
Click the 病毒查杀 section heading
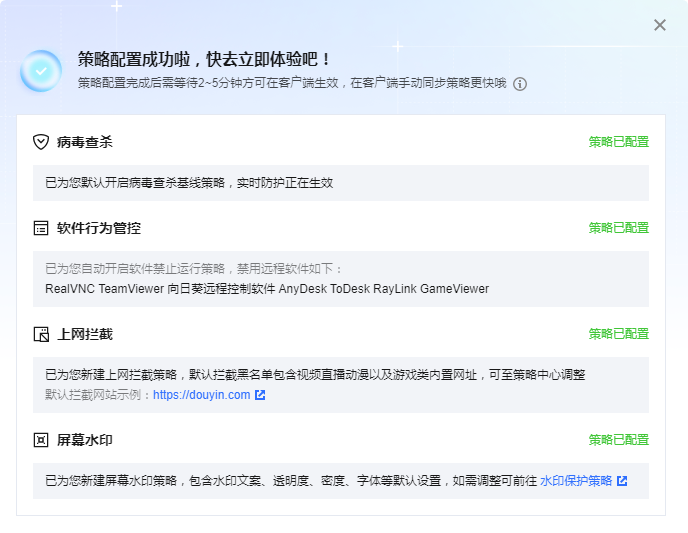pos(85,142)
